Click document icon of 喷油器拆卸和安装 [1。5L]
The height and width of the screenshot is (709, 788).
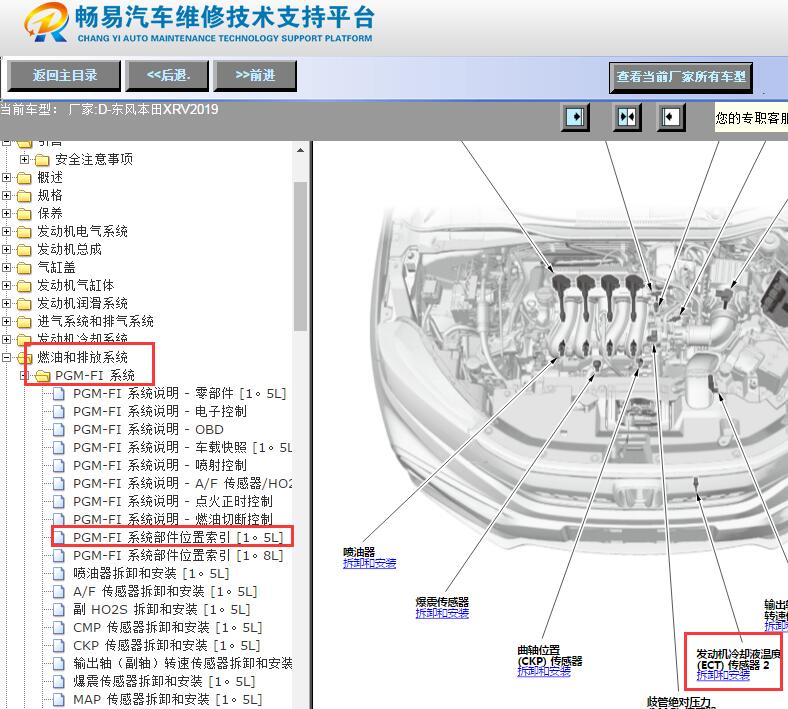point(59,573)
